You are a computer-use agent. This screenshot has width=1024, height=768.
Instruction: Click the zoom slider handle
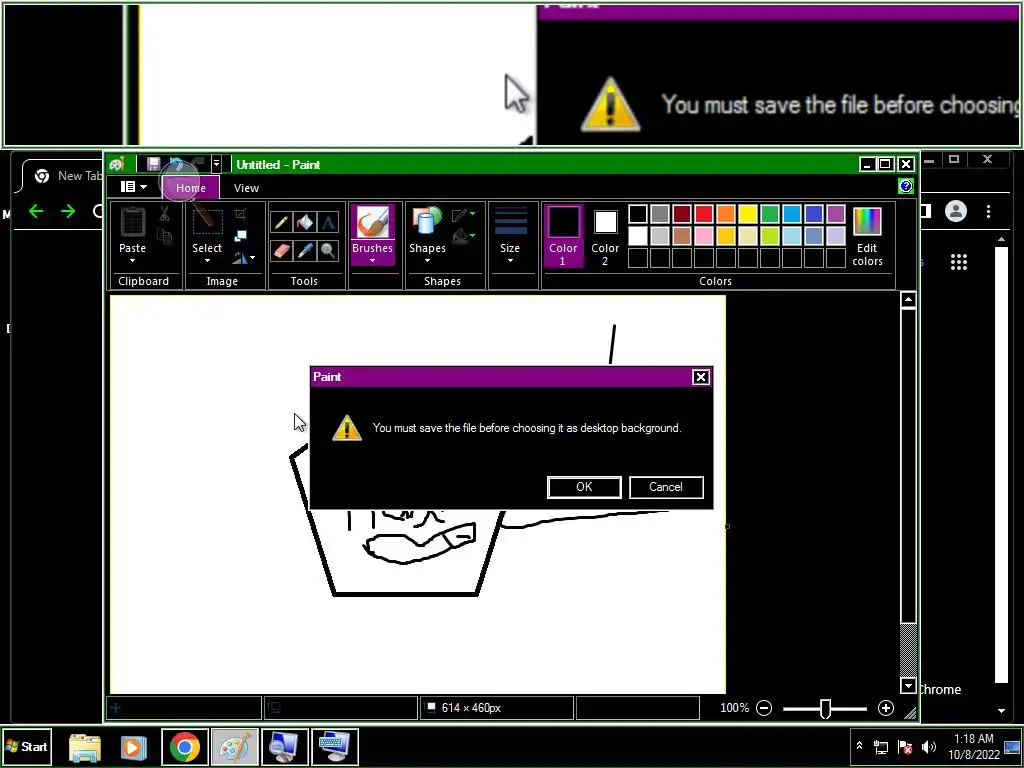825,708
